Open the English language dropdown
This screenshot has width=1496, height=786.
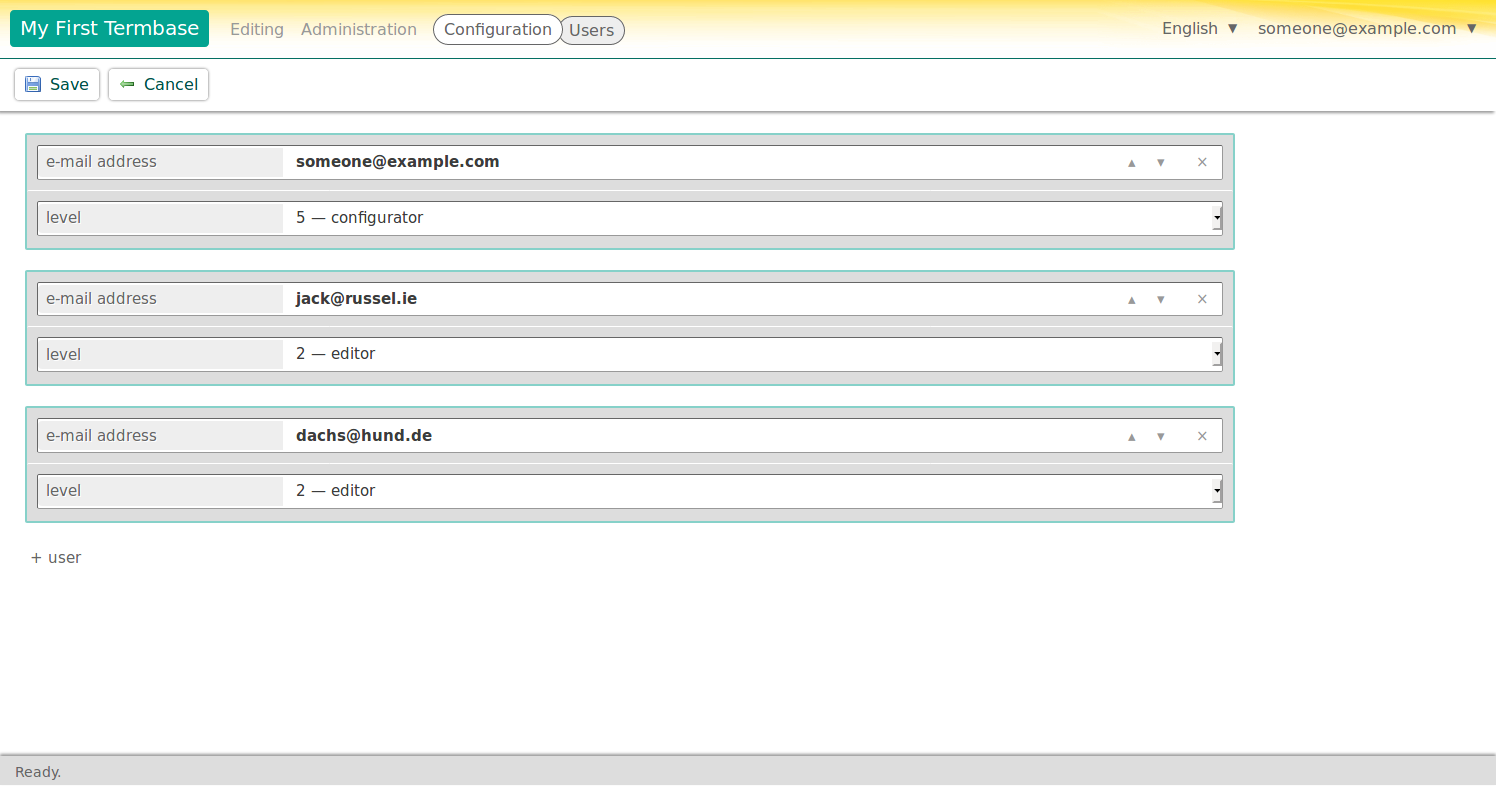[1198, 28]
